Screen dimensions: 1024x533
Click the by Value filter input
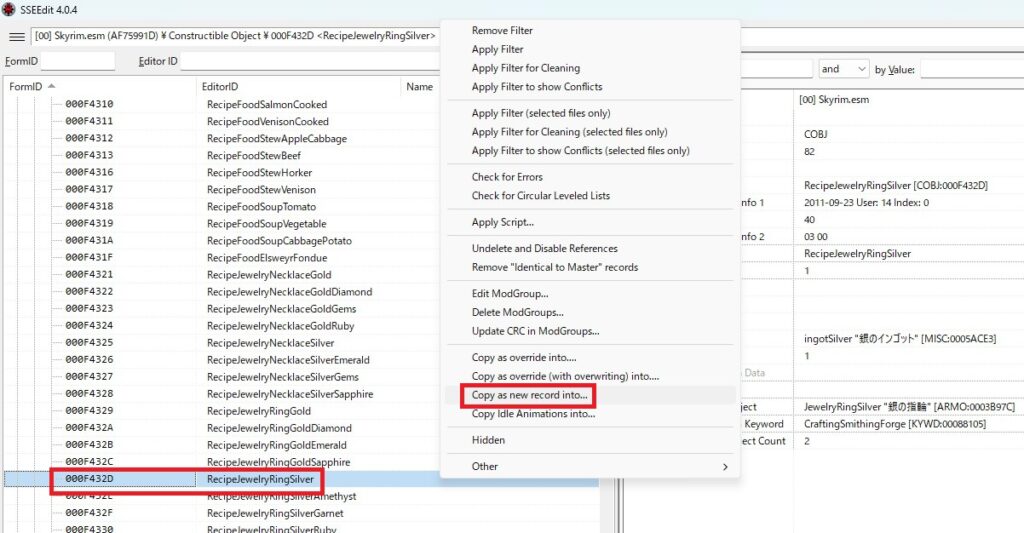pyautogui.click(x=970, y=69)
